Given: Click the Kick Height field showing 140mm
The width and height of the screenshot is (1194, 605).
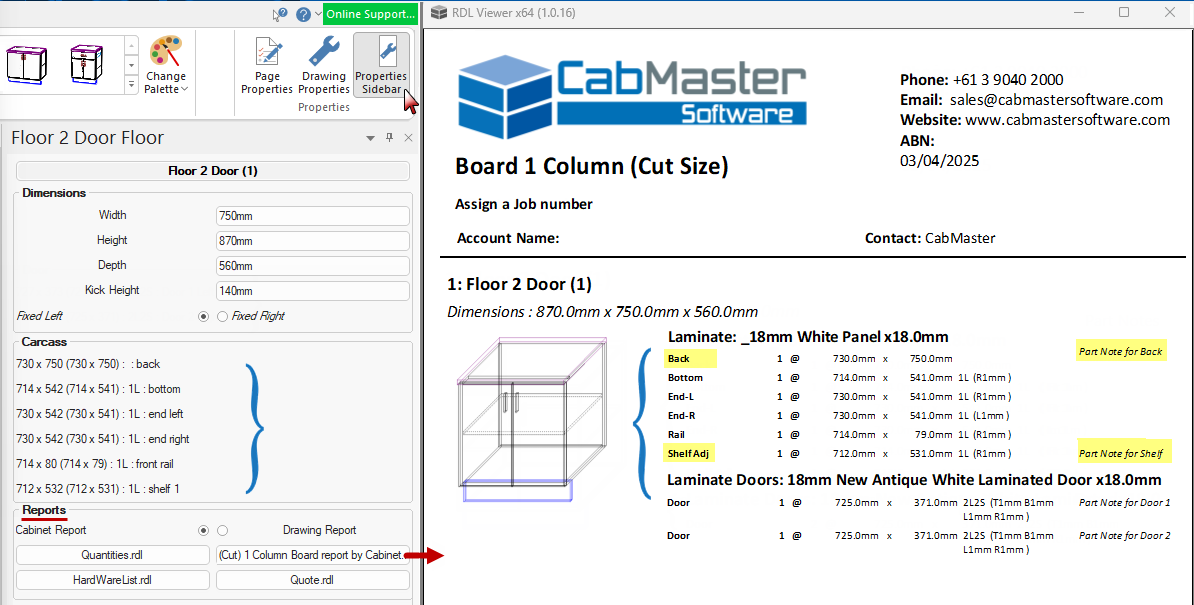Looking at the screenshot, I should click(312, 291).
